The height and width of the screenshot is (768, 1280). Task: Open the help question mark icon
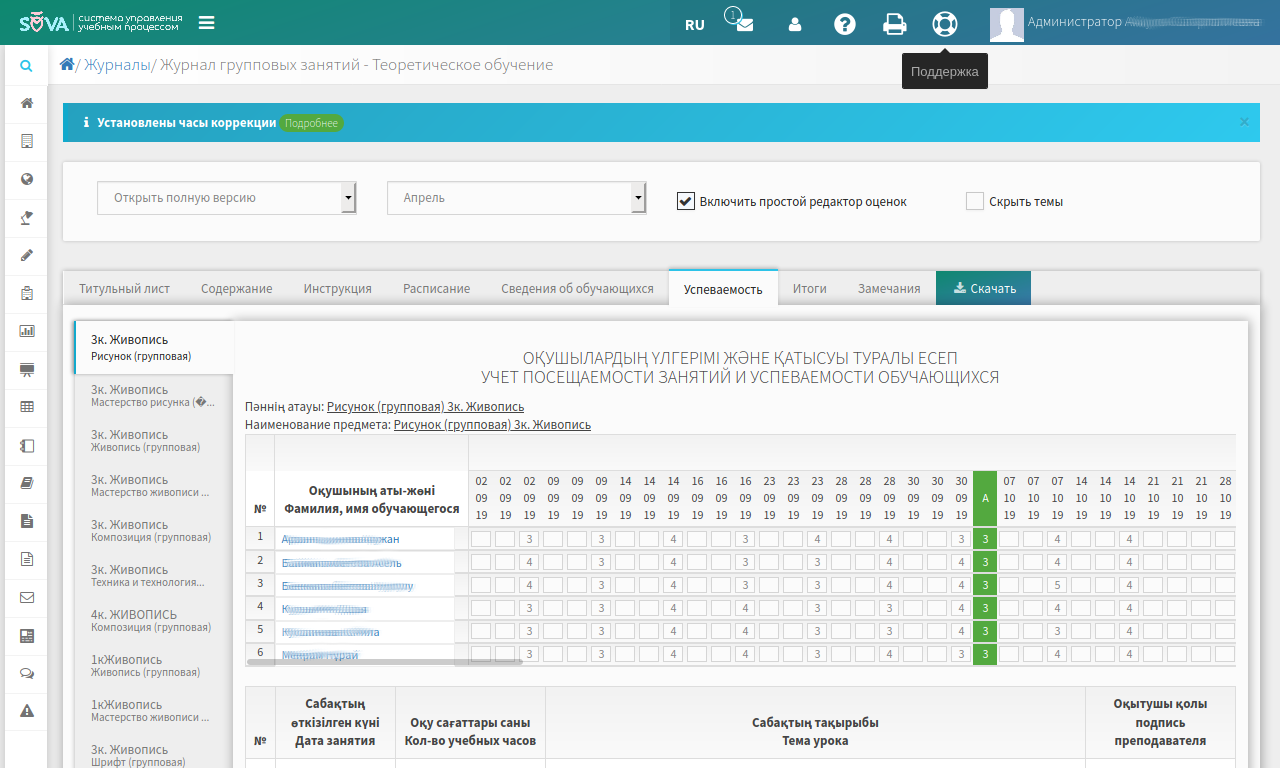click(x=845, y=24)
